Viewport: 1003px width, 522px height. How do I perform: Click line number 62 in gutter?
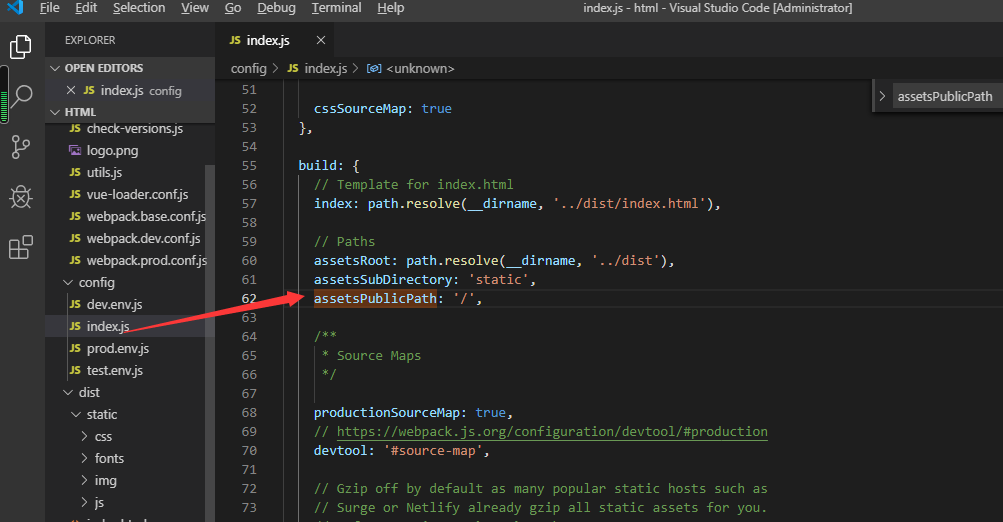pos(249,299)
